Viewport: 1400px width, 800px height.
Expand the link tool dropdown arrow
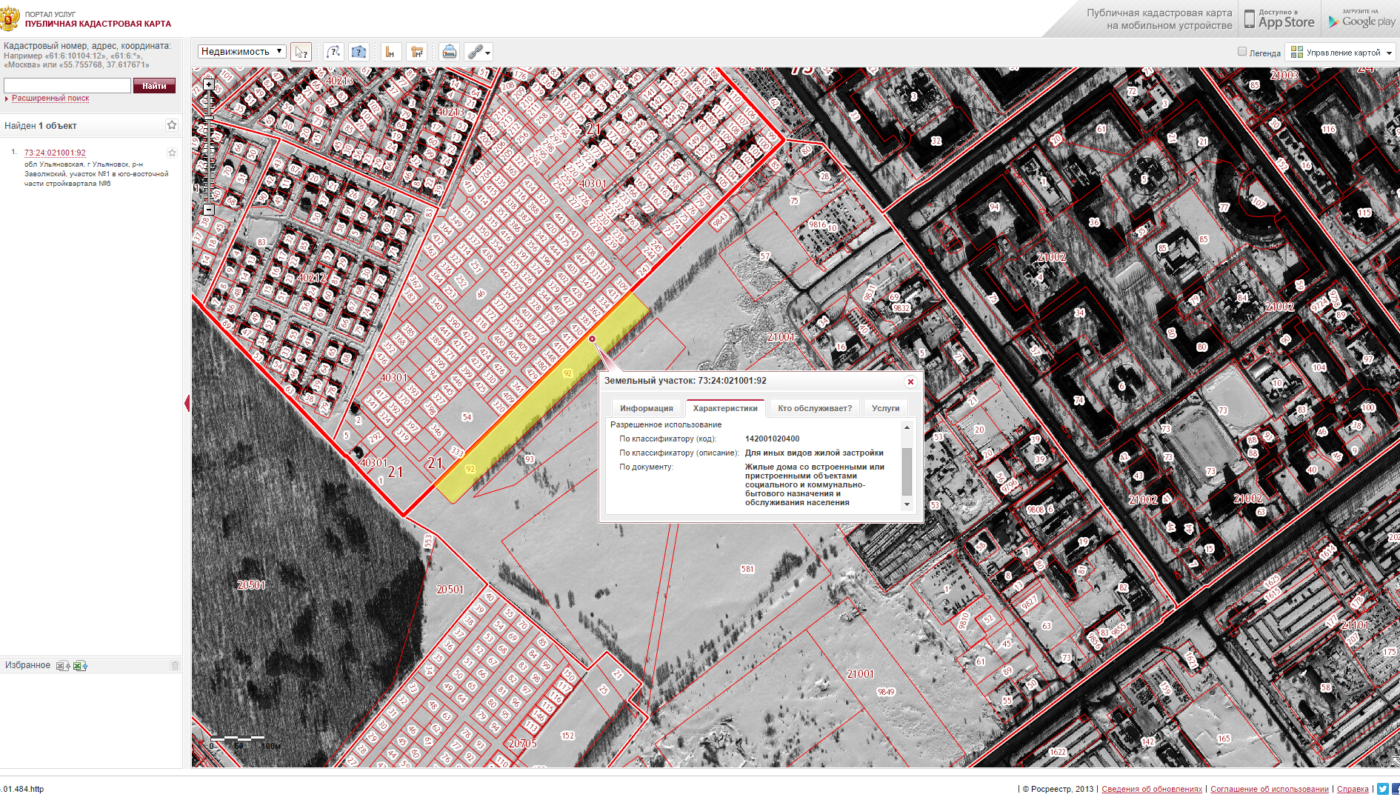pyautogui.click(x=488, y=52)
